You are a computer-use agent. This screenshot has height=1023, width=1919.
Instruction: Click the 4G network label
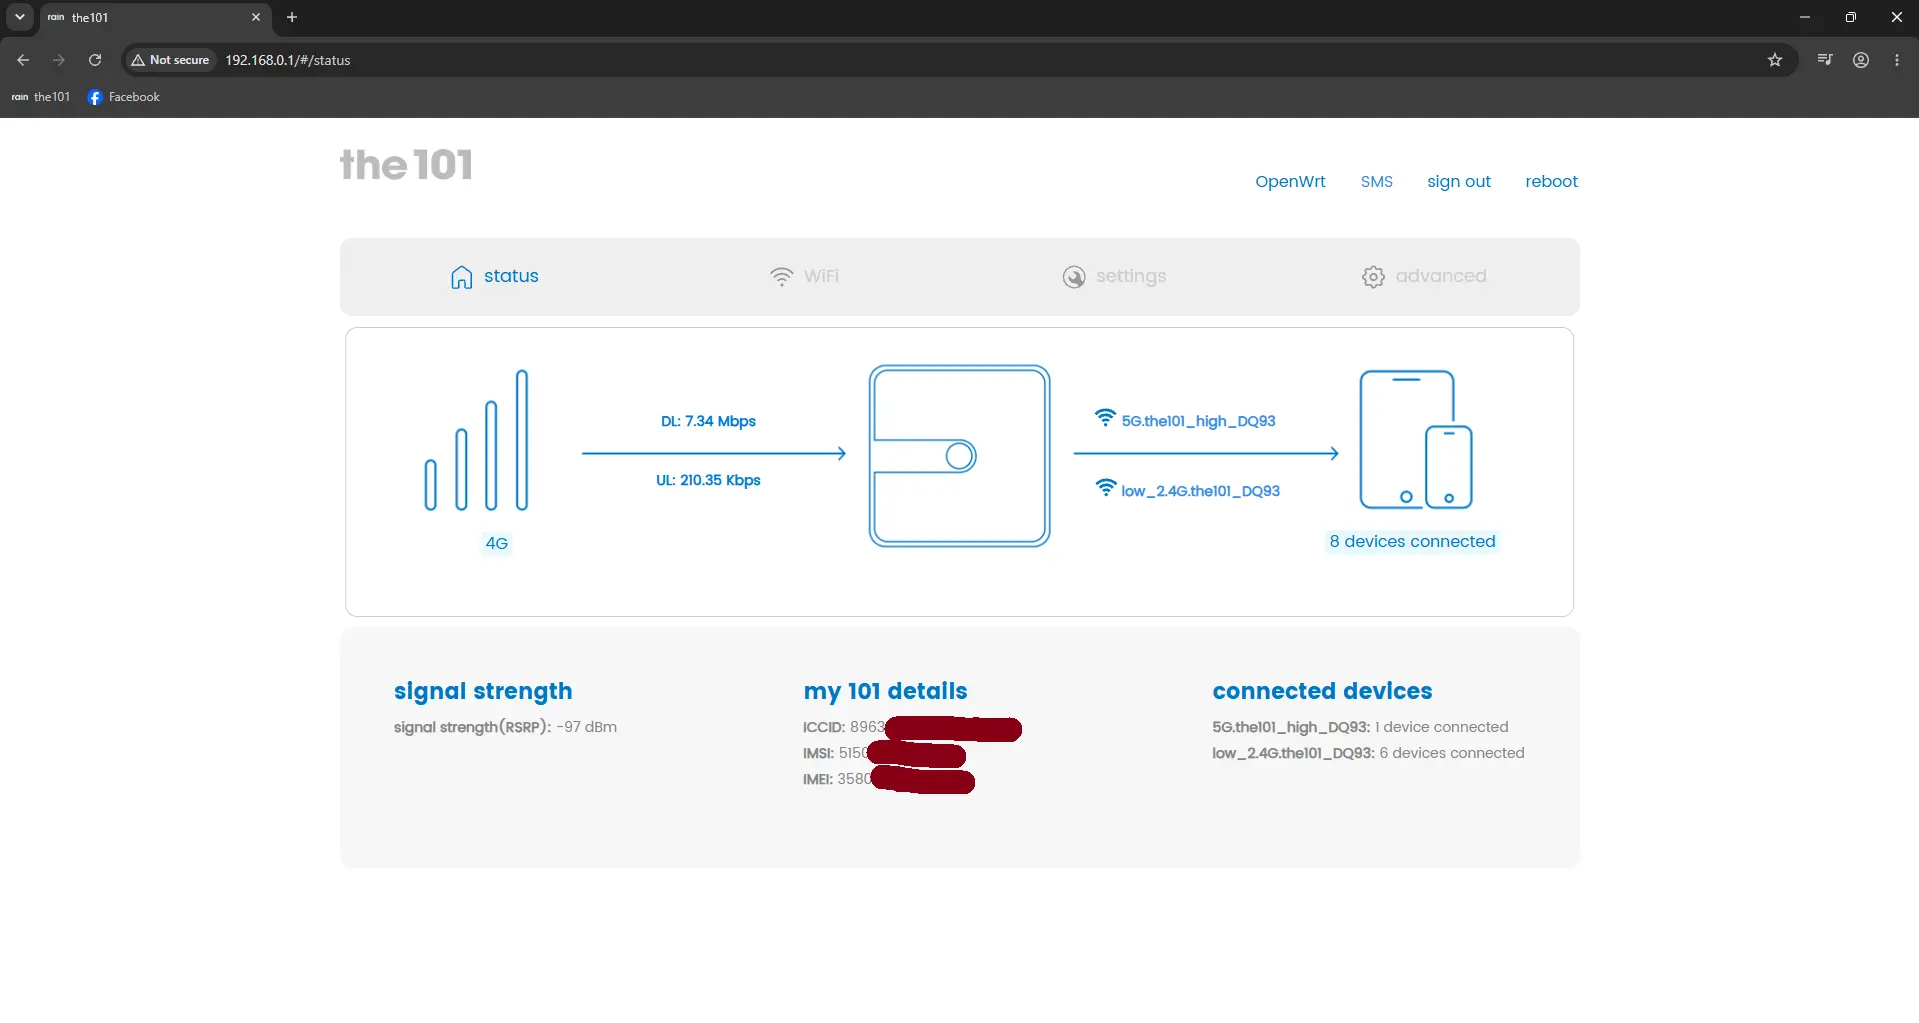click(x=497, y=543)
